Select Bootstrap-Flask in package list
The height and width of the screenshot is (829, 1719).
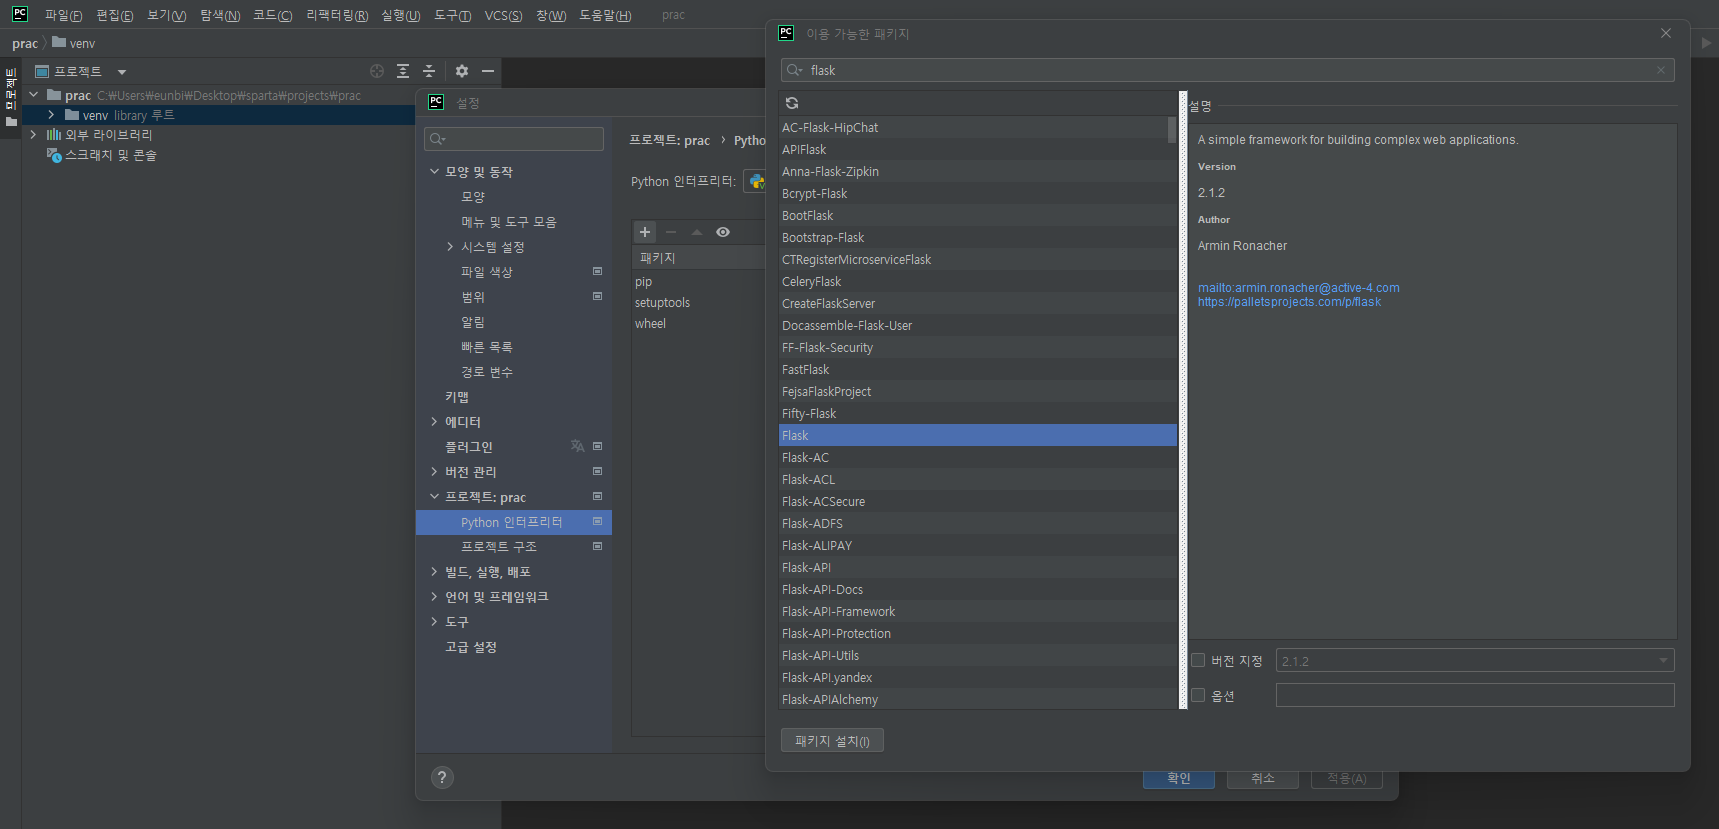coord(977,237)
